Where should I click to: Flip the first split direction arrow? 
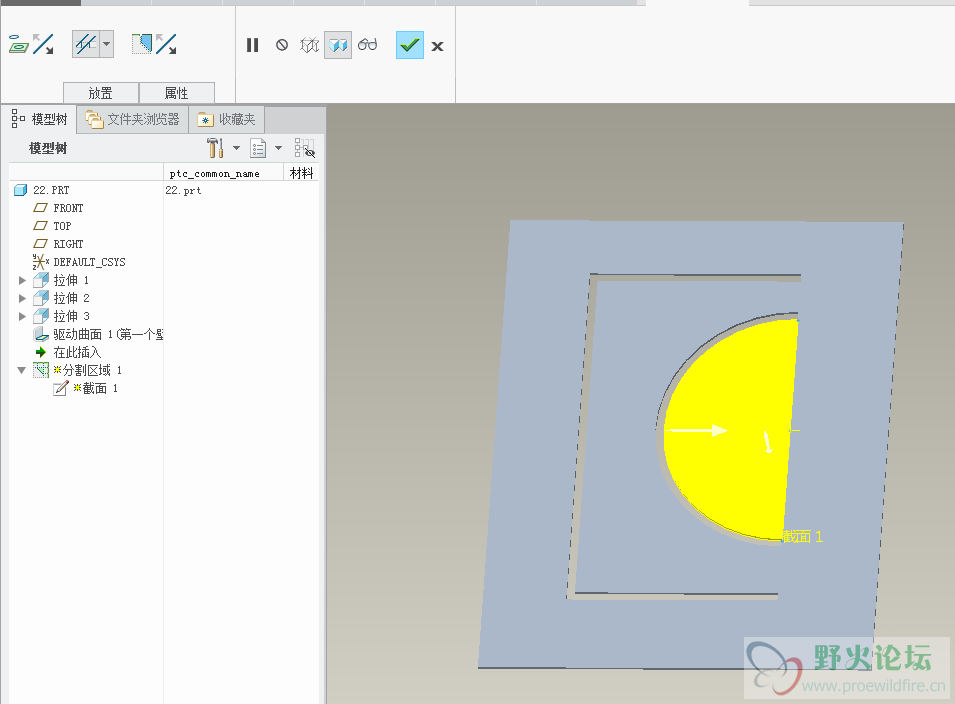click(x=43, y=44)
